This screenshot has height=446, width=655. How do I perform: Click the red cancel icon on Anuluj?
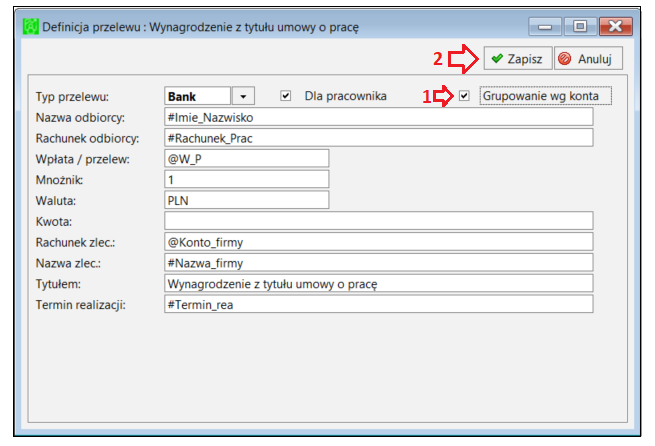pos(565,58)
